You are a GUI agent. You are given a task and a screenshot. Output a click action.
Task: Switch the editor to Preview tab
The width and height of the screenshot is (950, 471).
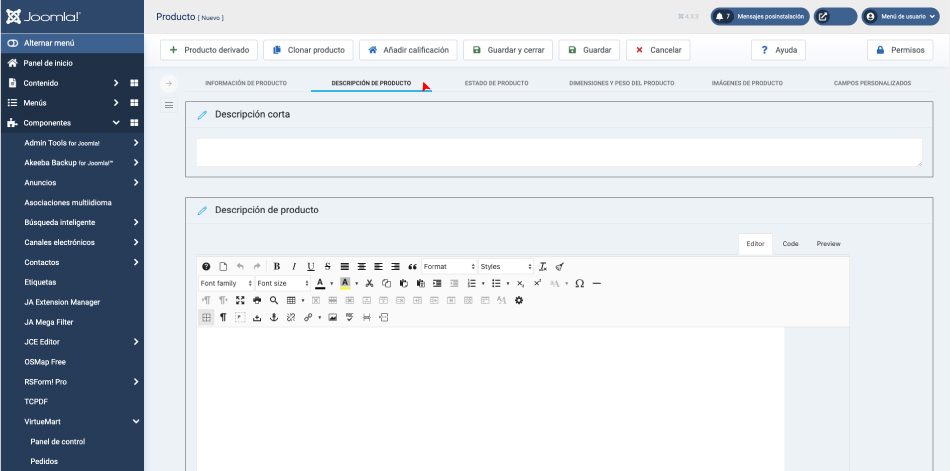click(828, 244)
